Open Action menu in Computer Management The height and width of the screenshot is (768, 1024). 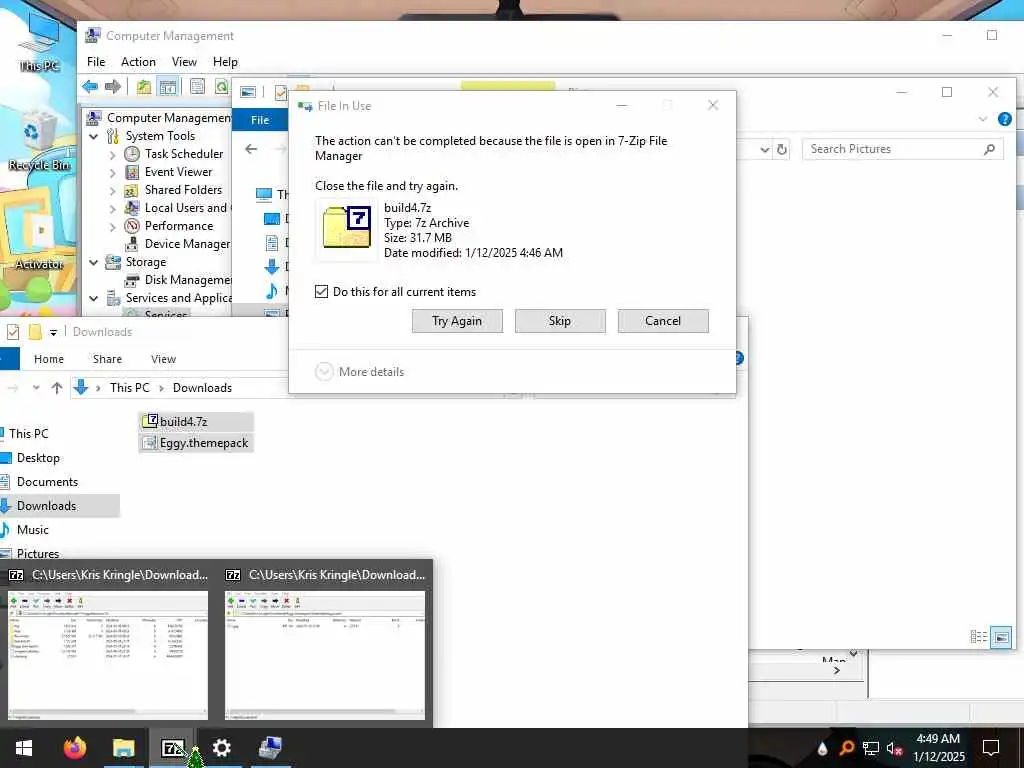[138, 61]
